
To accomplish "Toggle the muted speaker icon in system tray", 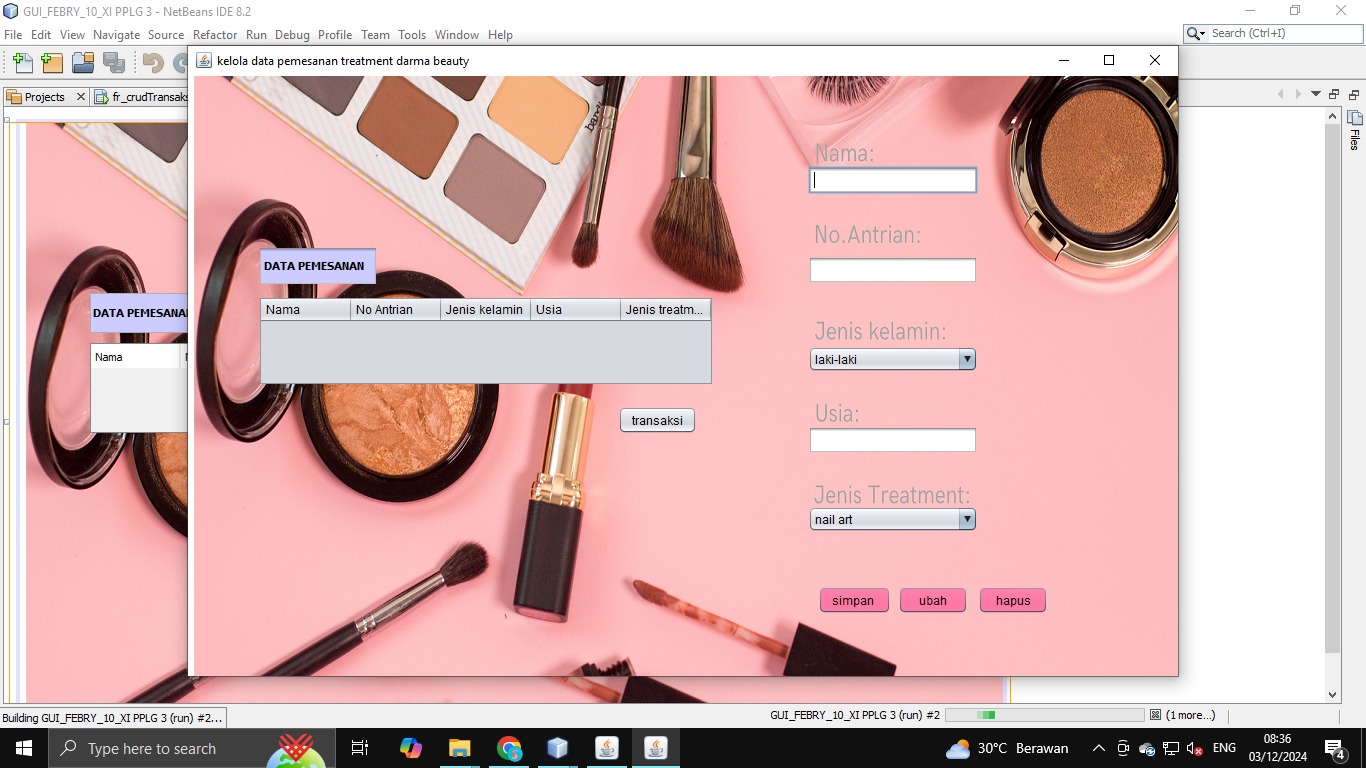I will coord(1193,748).
